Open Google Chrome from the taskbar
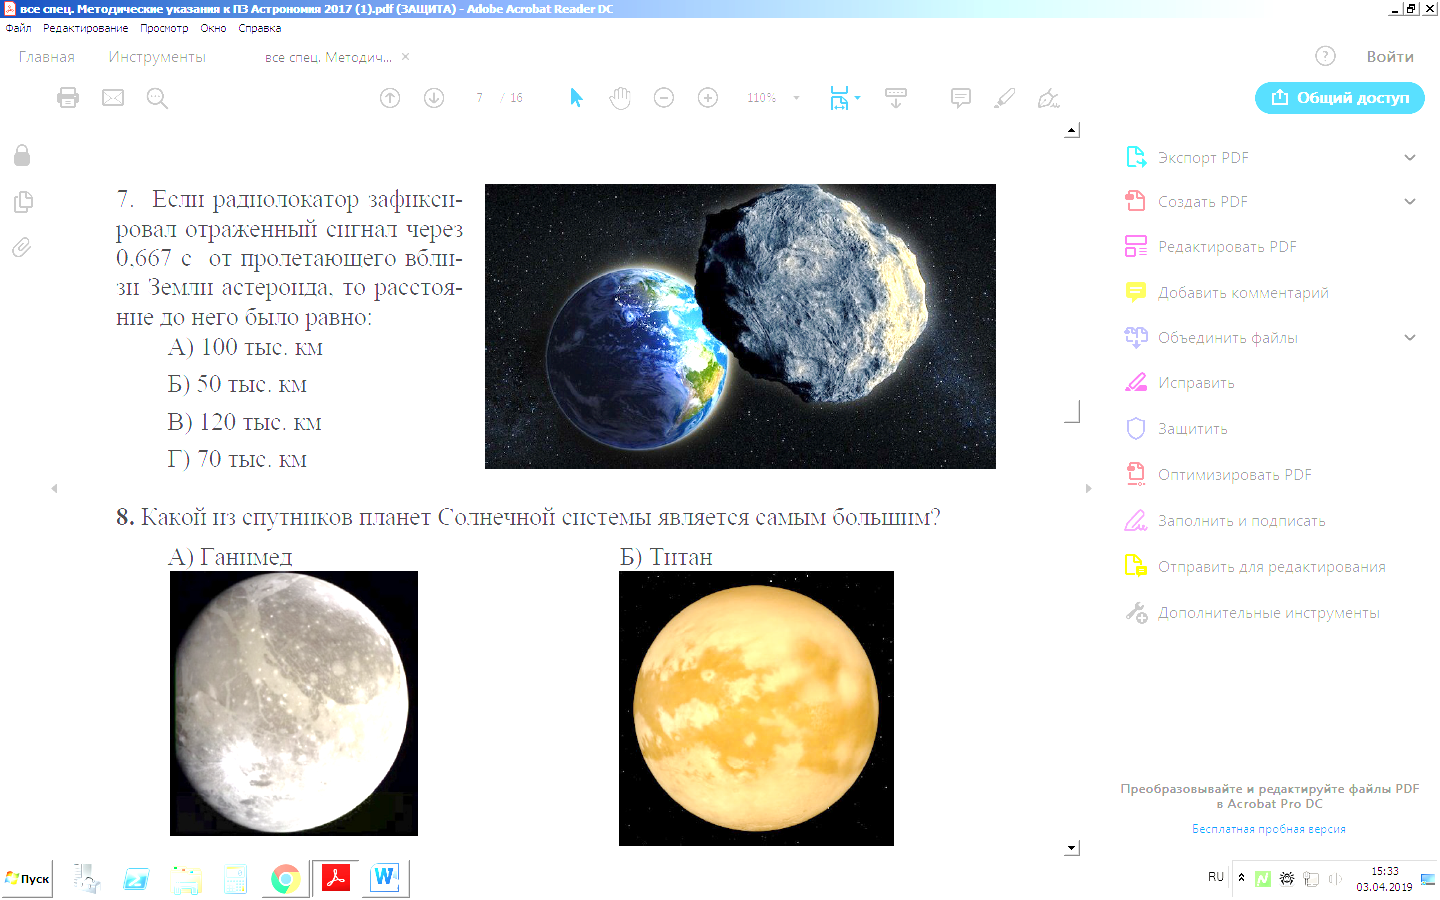The width and height of the screenshot is (1440, 900). pyautogui.click(x=285, y=879)
